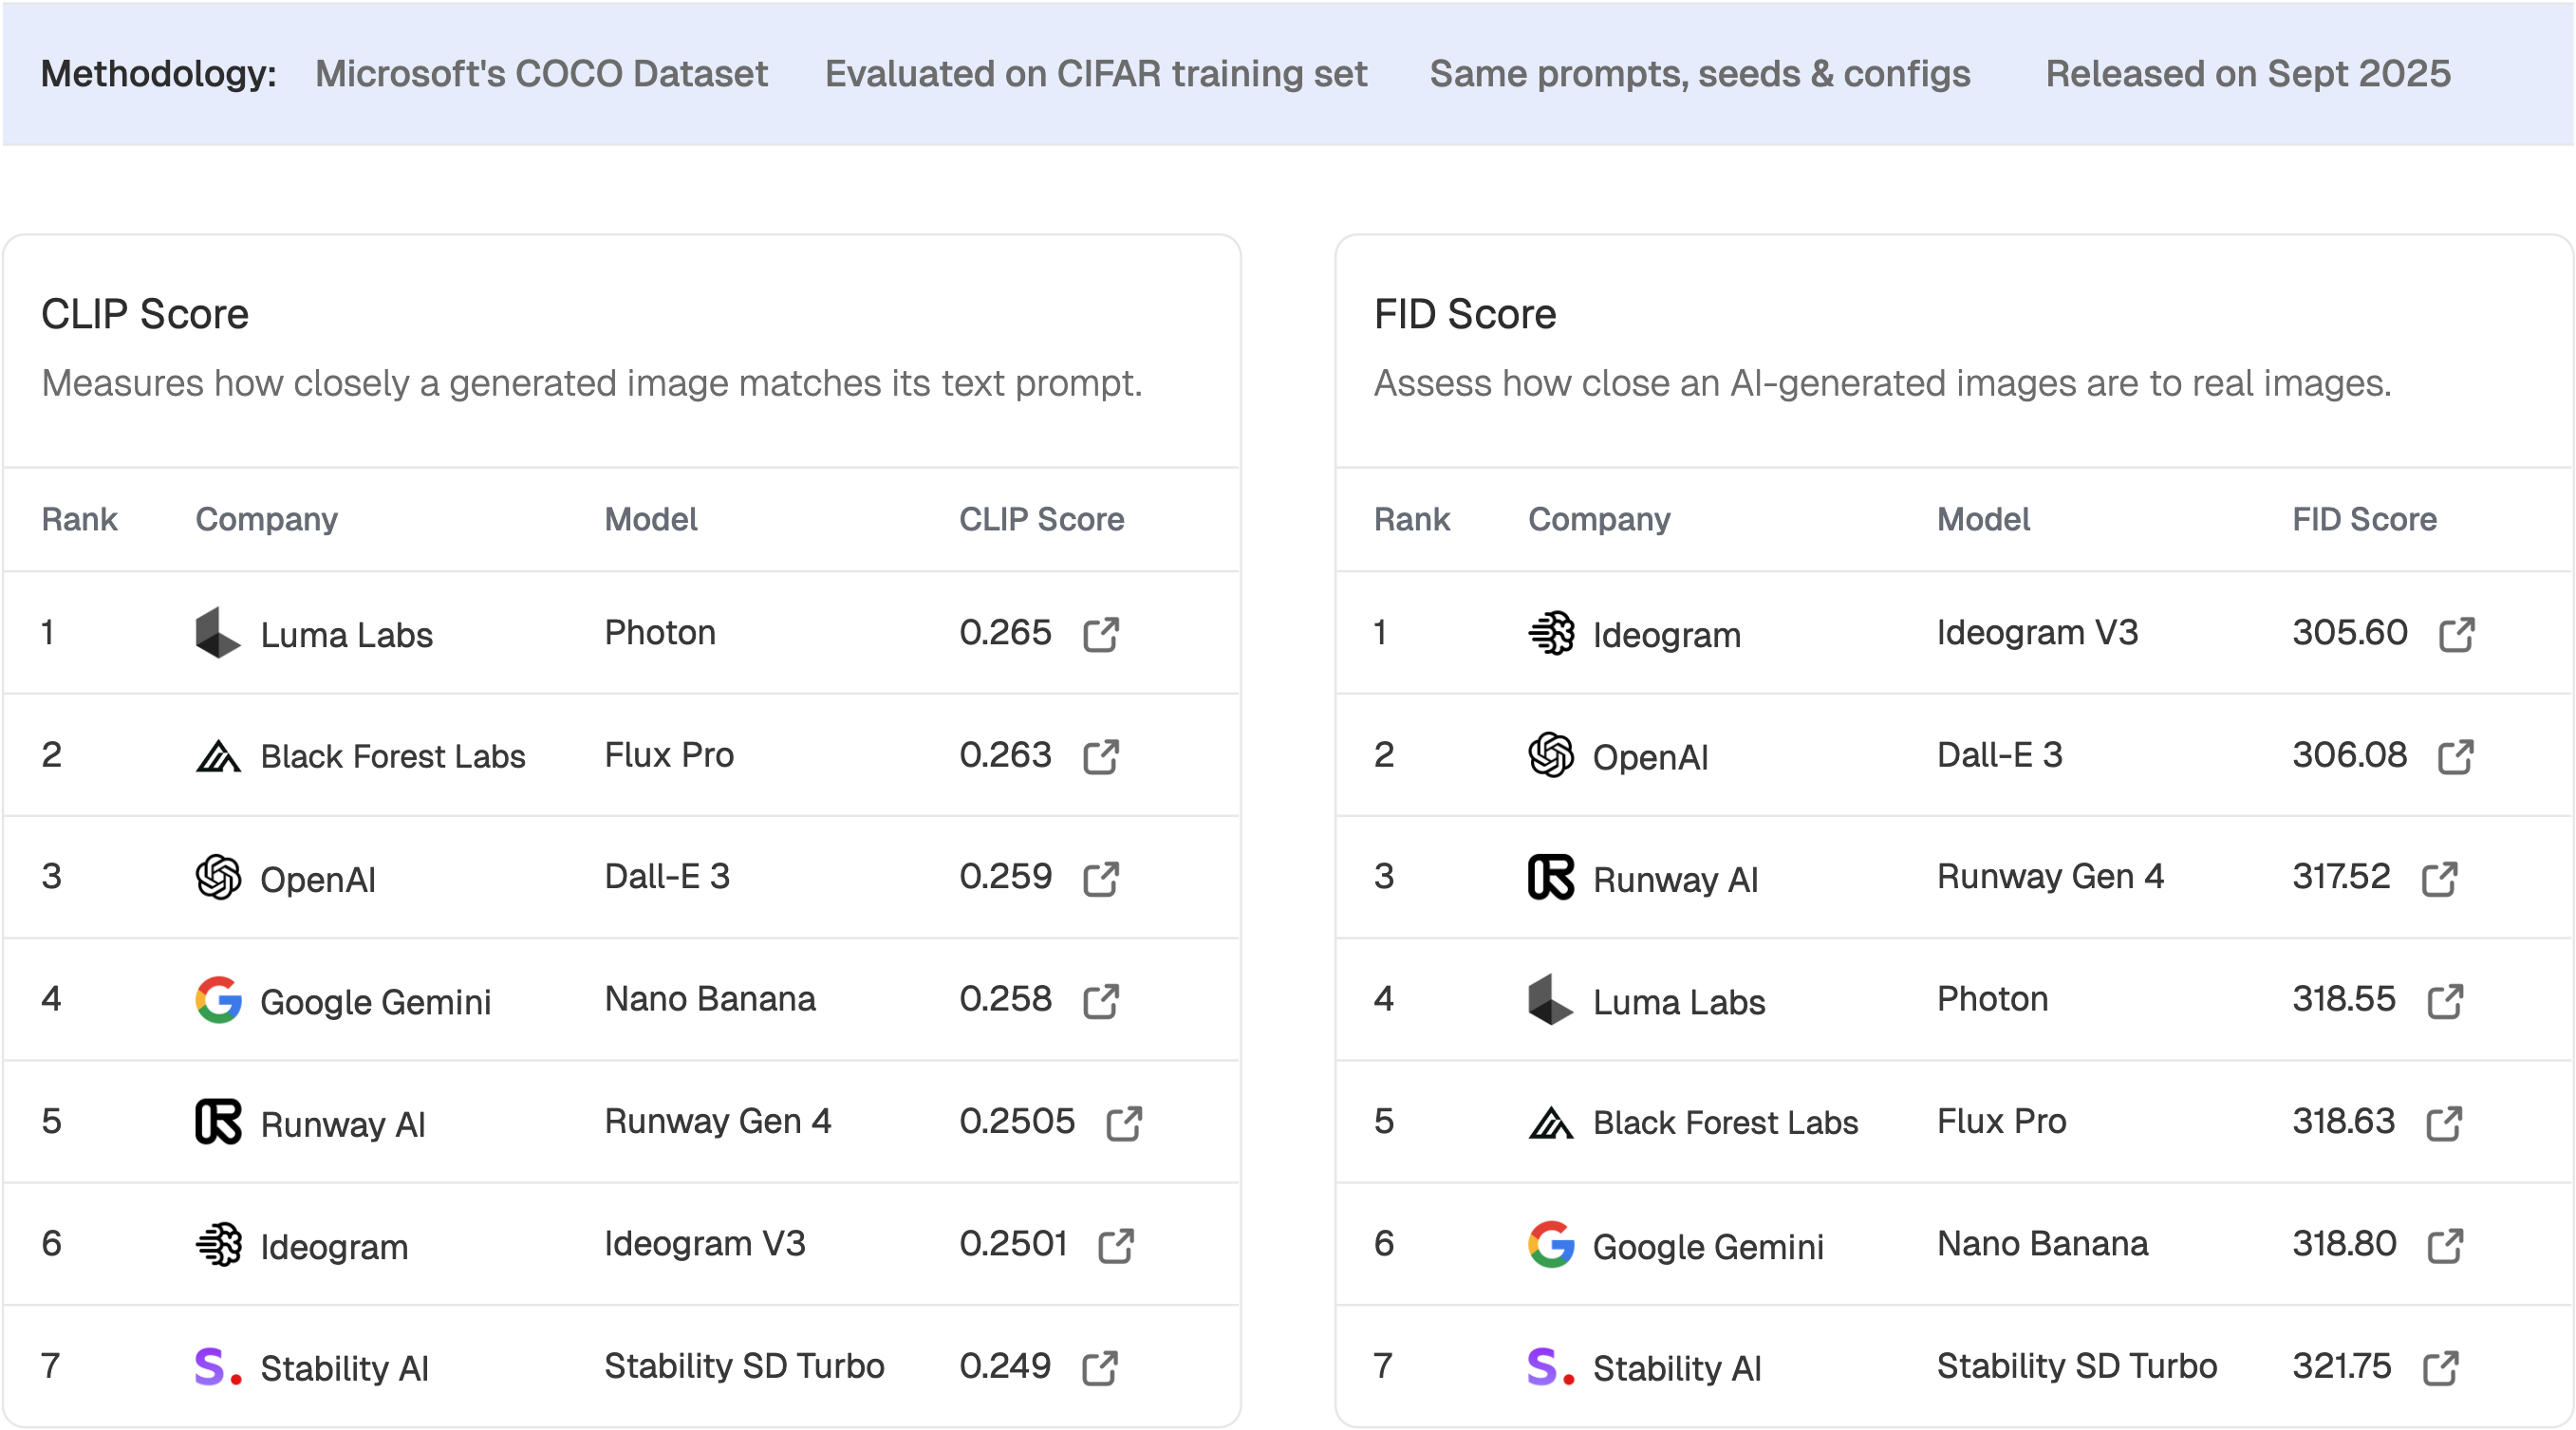
Task: Open external link next to Stability SD Turbo 0.249
Action: point(1100,1368)
